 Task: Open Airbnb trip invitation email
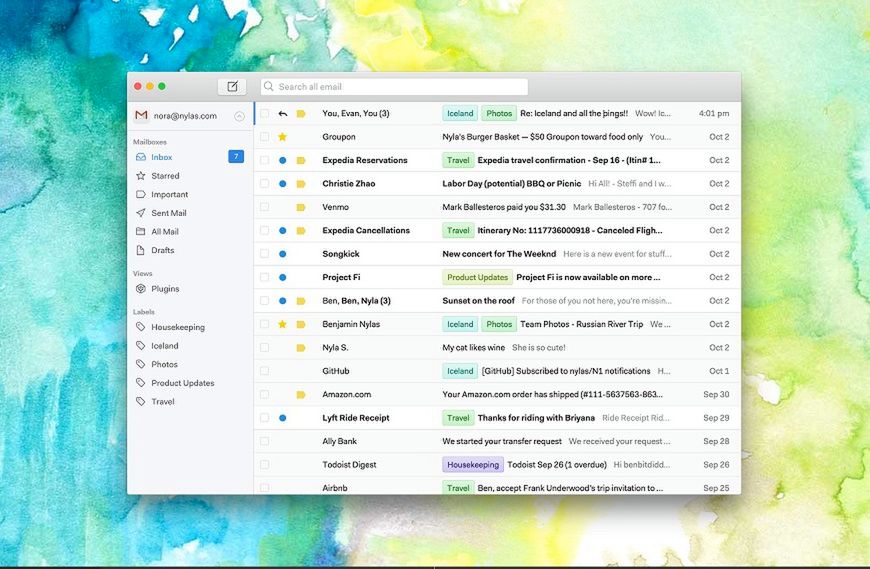[x=498, y=487]
